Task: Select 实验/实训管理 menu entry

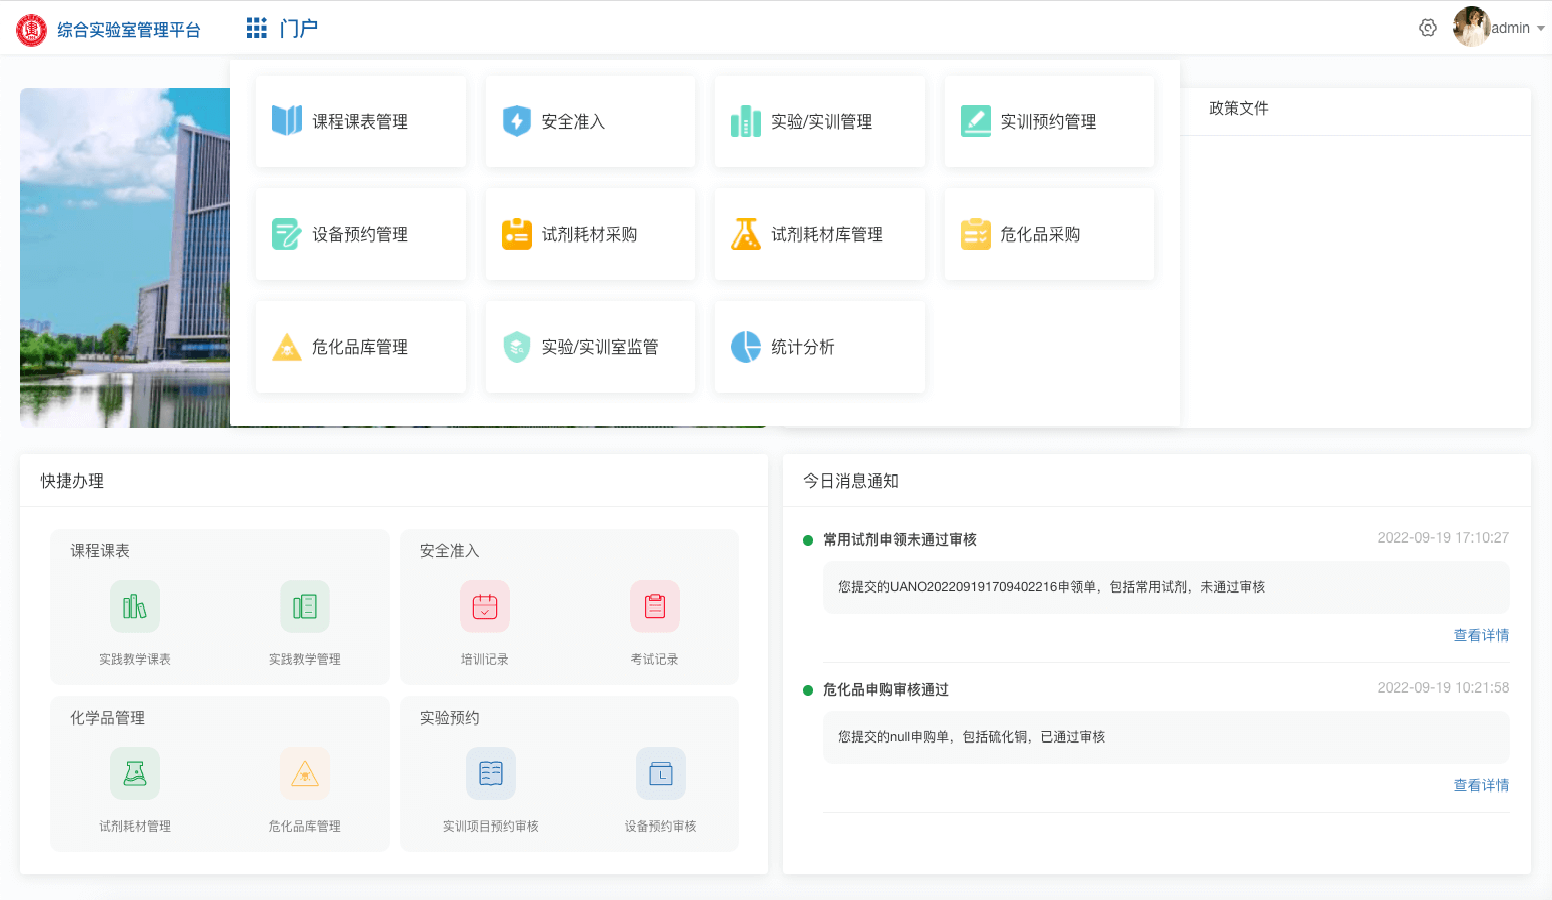Action: (x=819, y=122)
